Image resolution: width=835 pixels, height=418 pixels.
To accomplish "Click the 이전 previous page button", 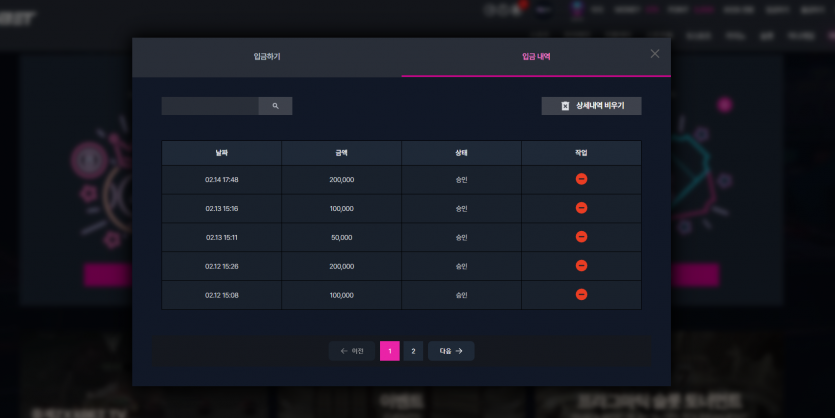I will (352, 351).
